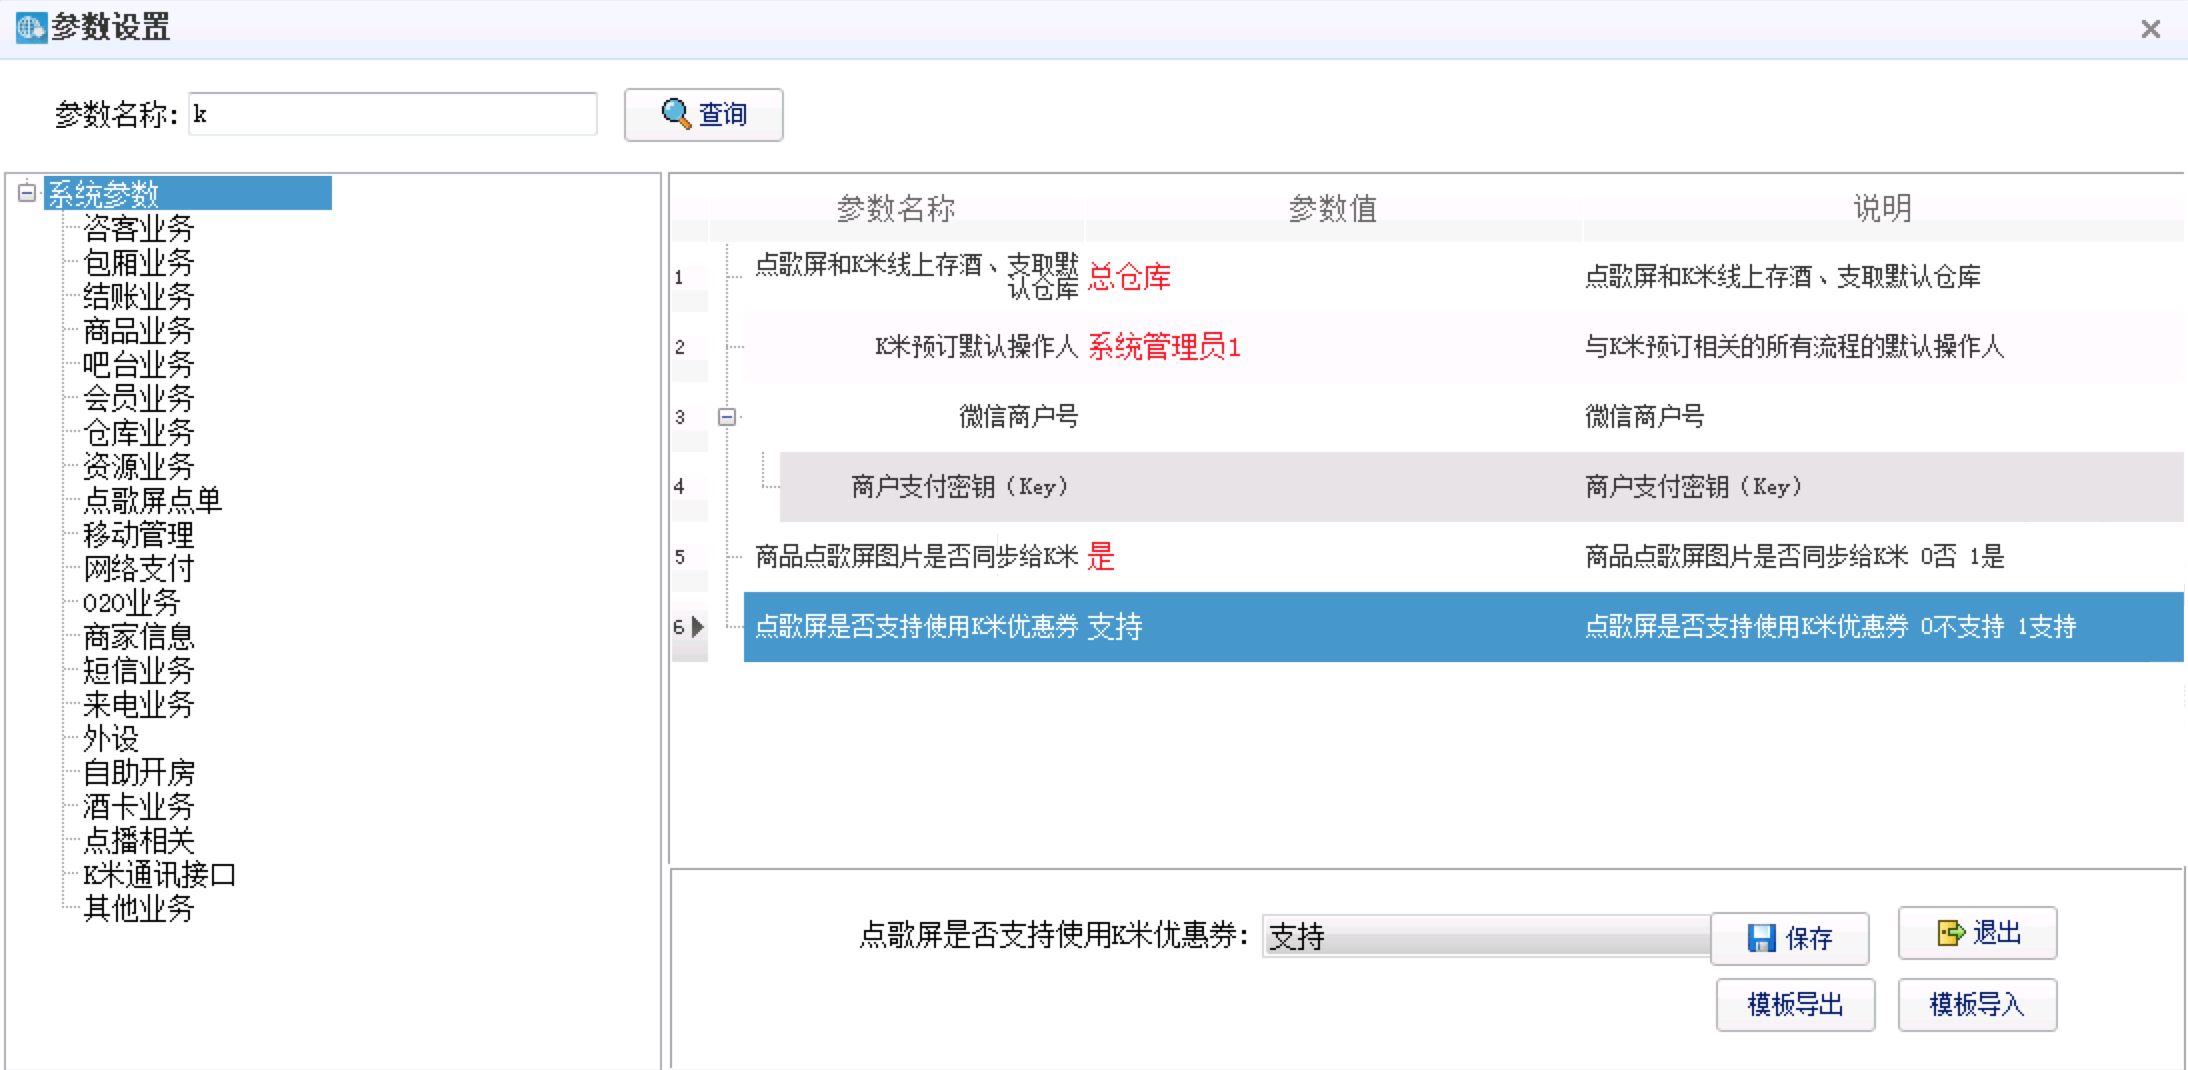Select 商家信息 in the tree
Screen dimensions: 2188x1070
tap(138, 637)
